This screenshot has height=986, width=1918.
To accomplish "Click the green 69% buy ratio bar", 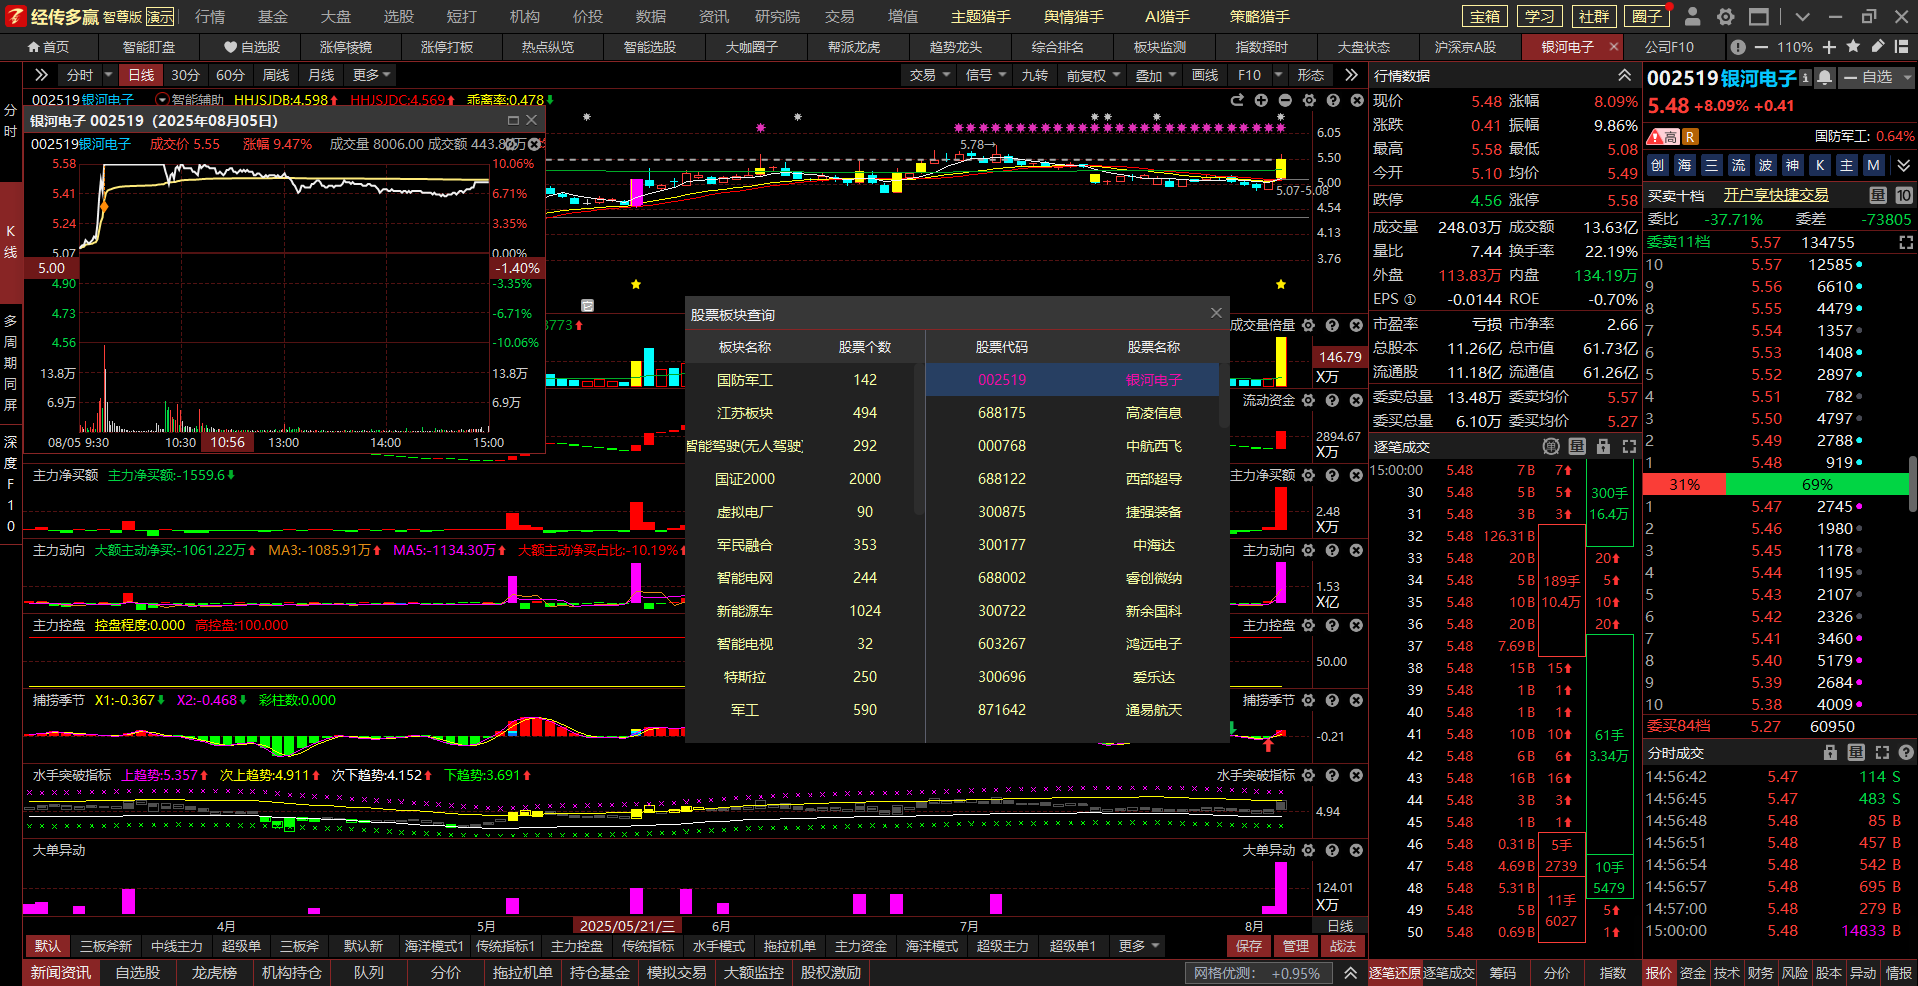I will pos(1816,485).
